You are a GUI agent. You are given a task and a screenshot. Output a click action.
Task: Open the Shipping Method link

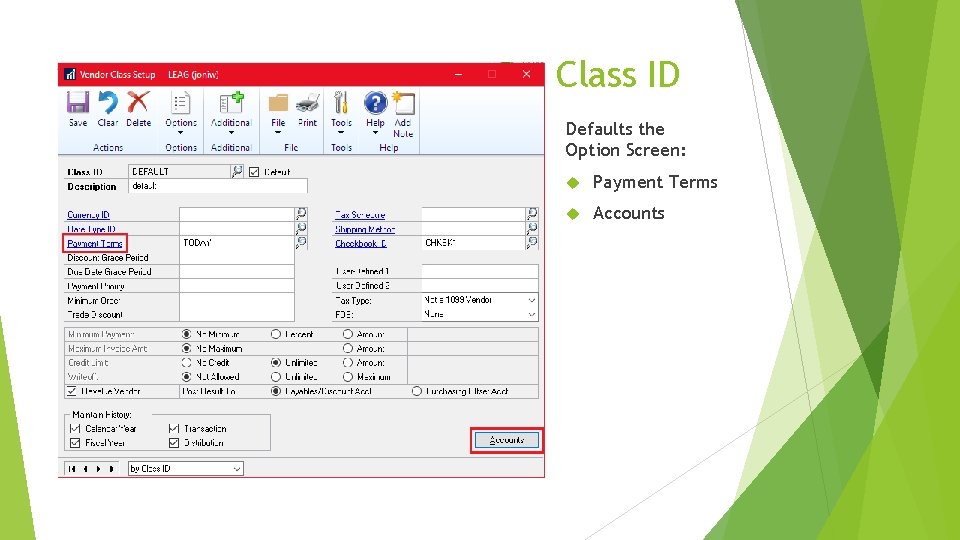coord(365,229)
